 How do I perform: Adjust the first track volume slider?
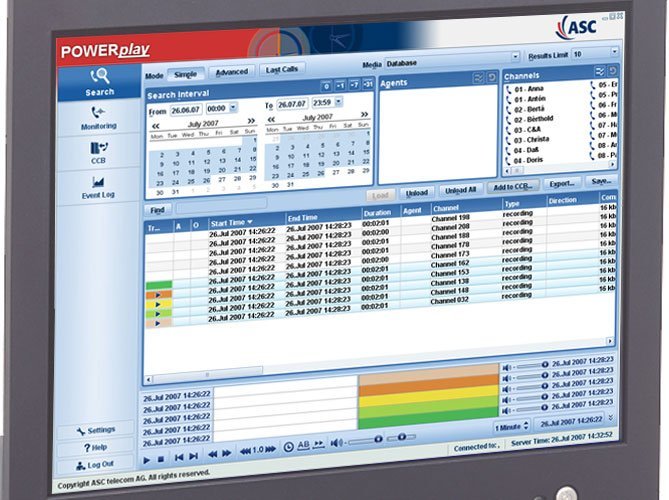[532, 366]
